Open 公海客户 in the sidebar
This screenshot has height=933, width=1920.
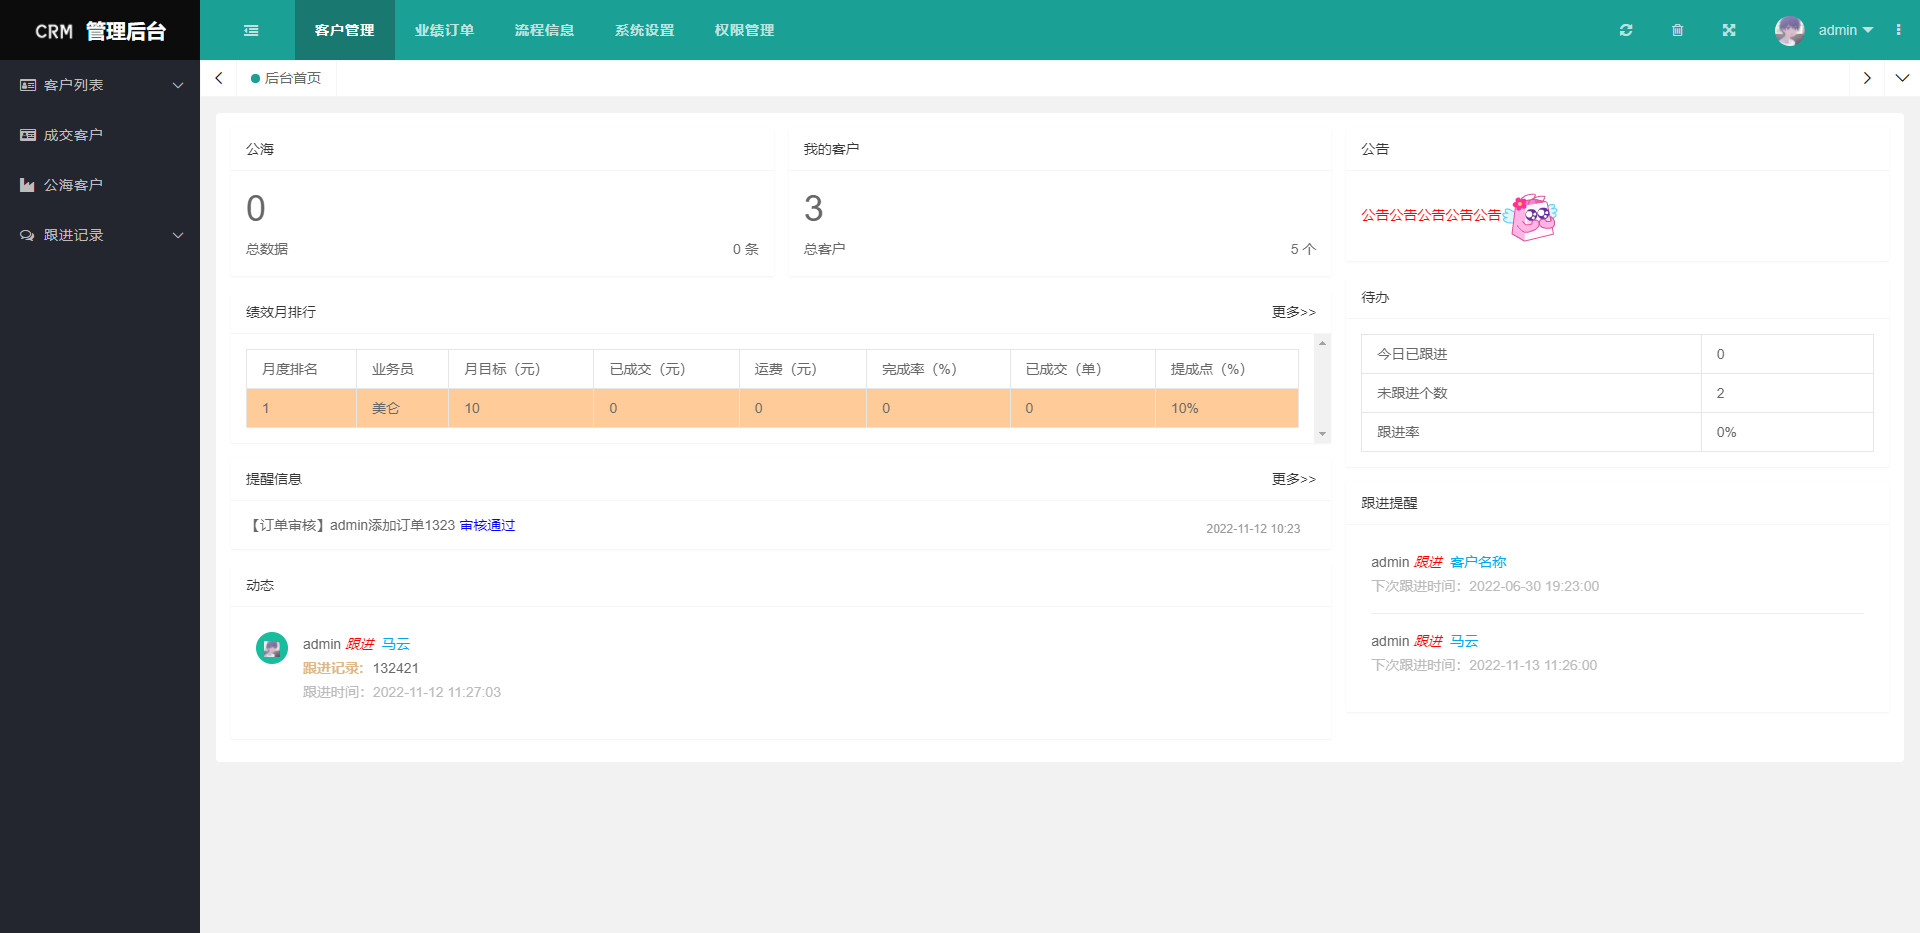click(x=100, y=185)
